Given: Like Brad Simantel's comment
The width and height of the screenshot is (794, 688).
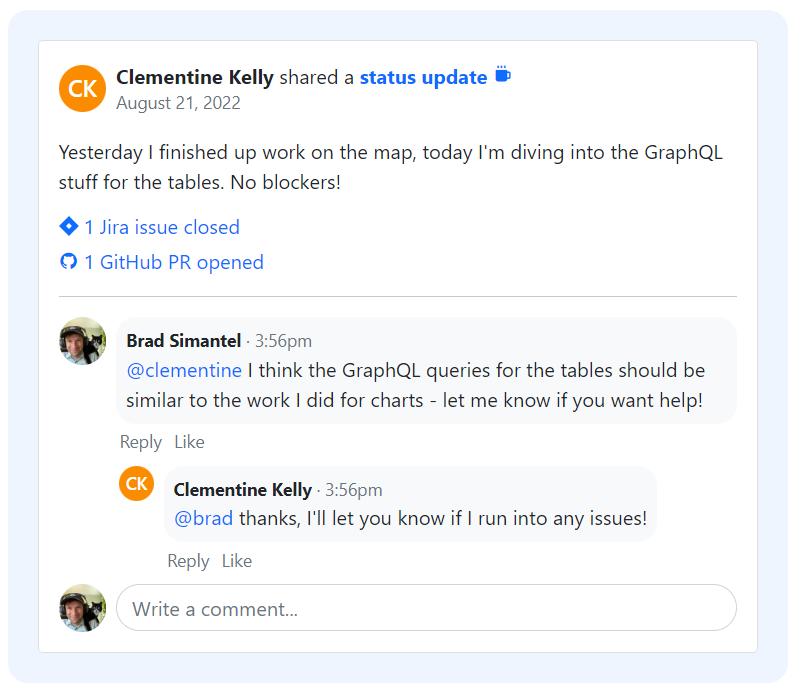Looking at the screenshot, I should [x=189, y=442].
